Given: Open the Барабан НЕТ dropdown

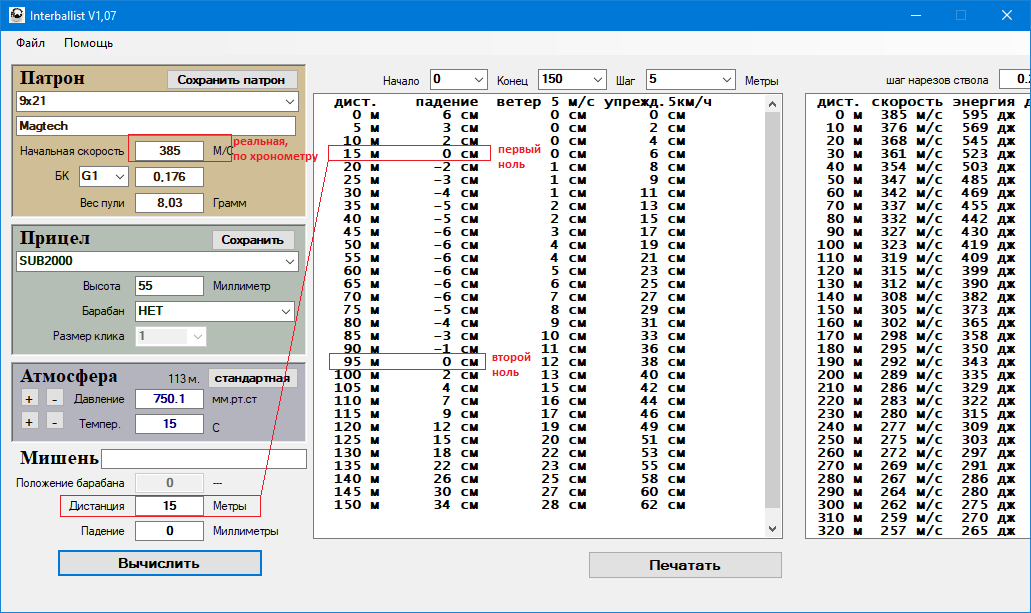Looking at the screenshot, I should click(x=285, y=311).
